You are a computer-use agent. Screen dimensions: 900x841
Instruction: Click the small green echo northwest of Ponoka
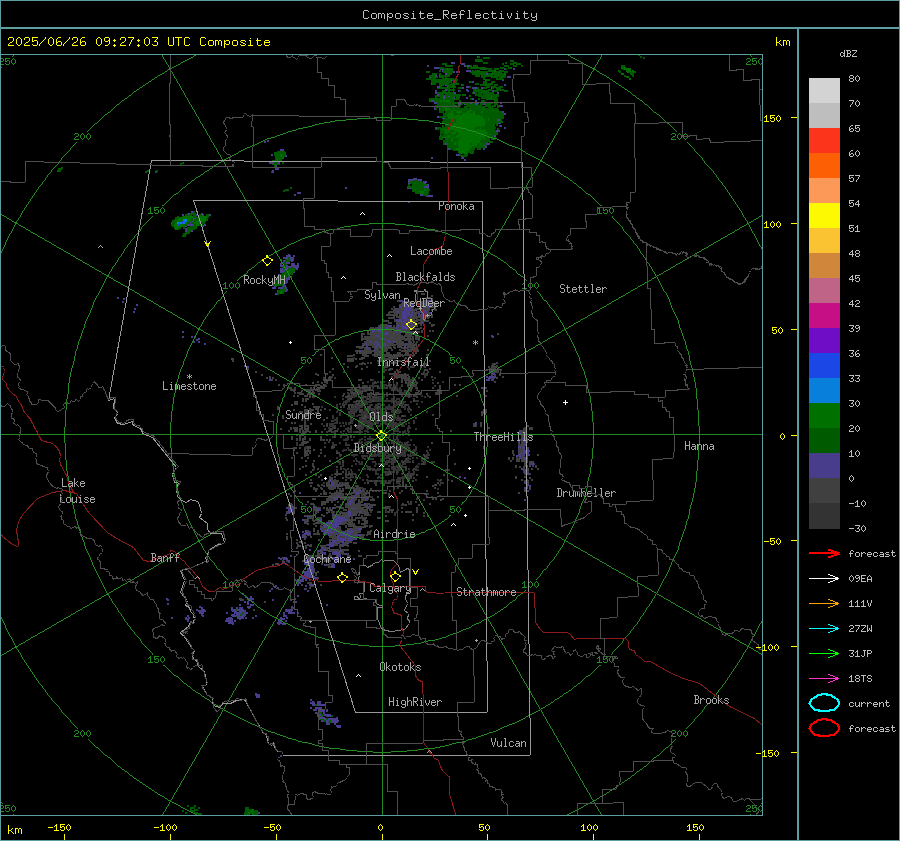[x=418, y=187]
